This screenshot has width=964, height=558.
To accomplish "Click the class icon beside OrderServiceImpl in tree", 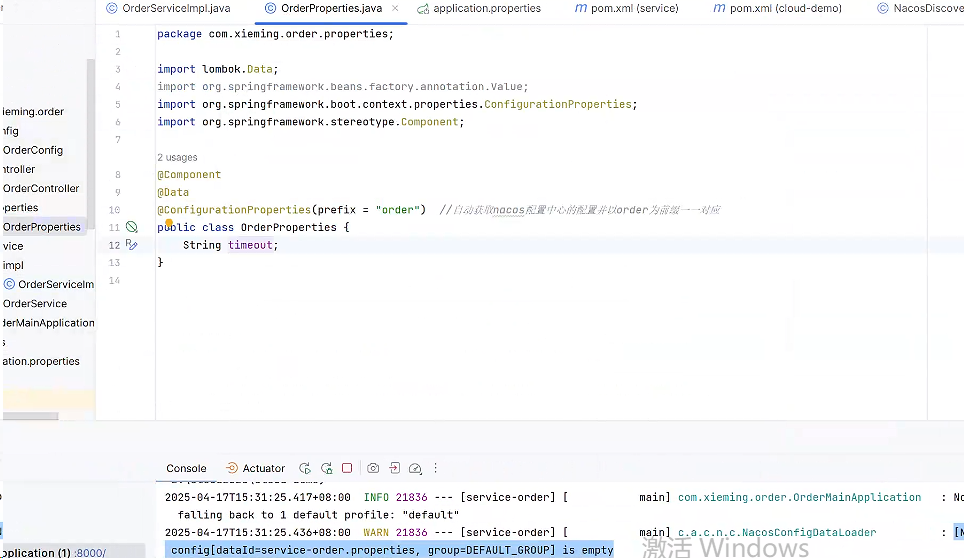I will (9, 284).
